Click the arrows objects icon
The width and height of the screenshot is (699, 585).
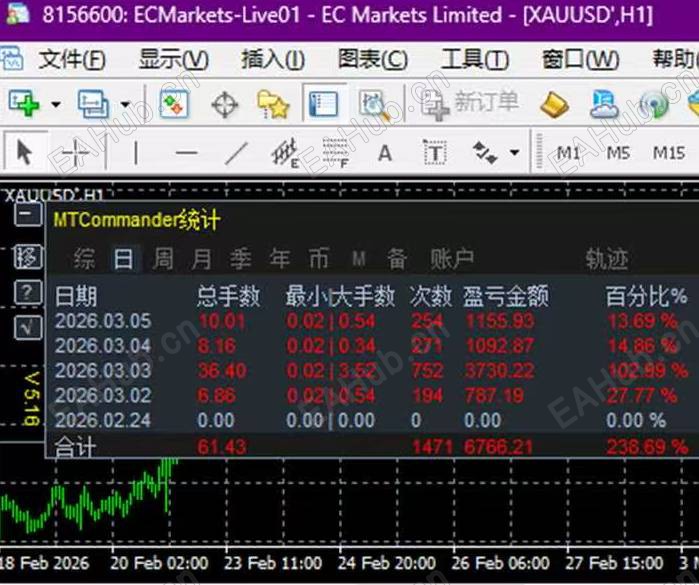pyautogui.click(x=485, y=153)
